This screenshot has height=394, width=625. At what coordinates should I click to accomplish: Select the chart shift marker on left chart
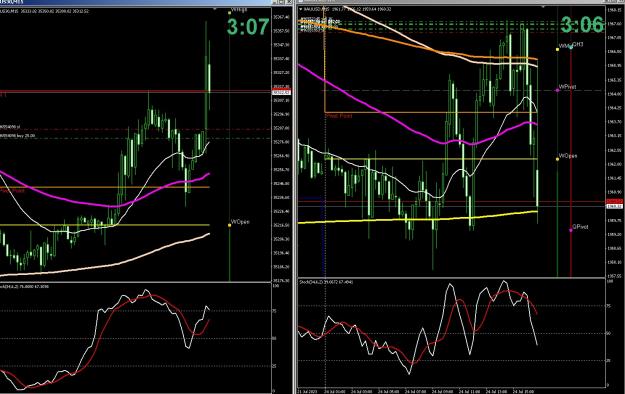pyautogui.click(x=215, y=9)
